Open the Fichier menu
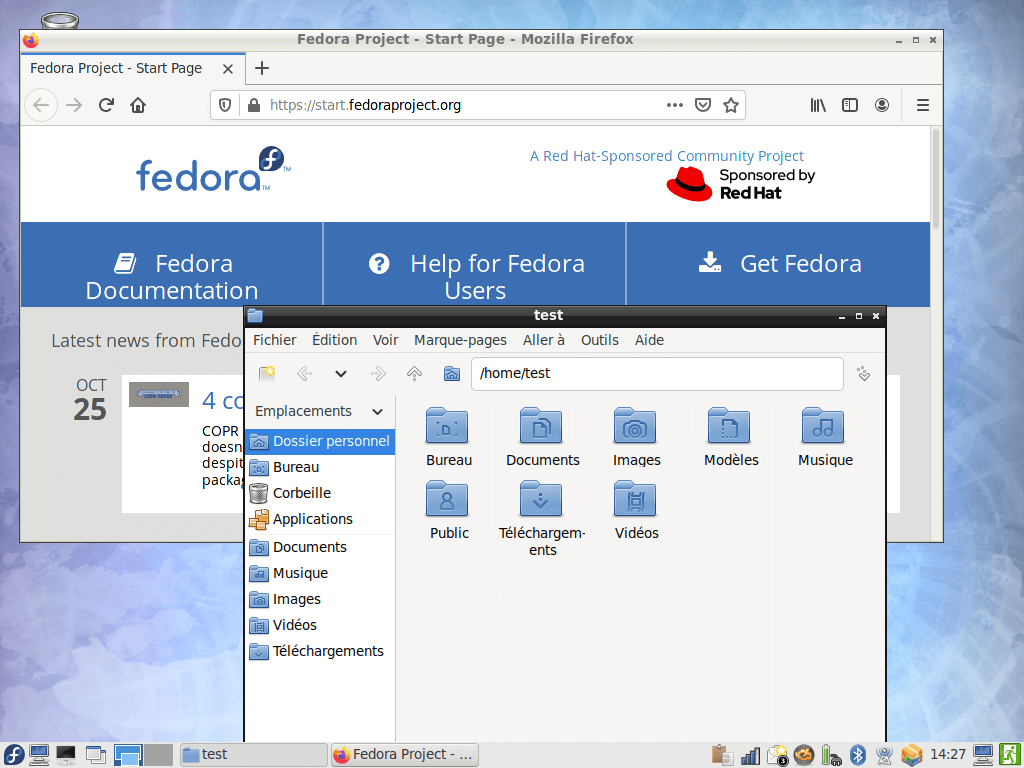 (274, 340)
